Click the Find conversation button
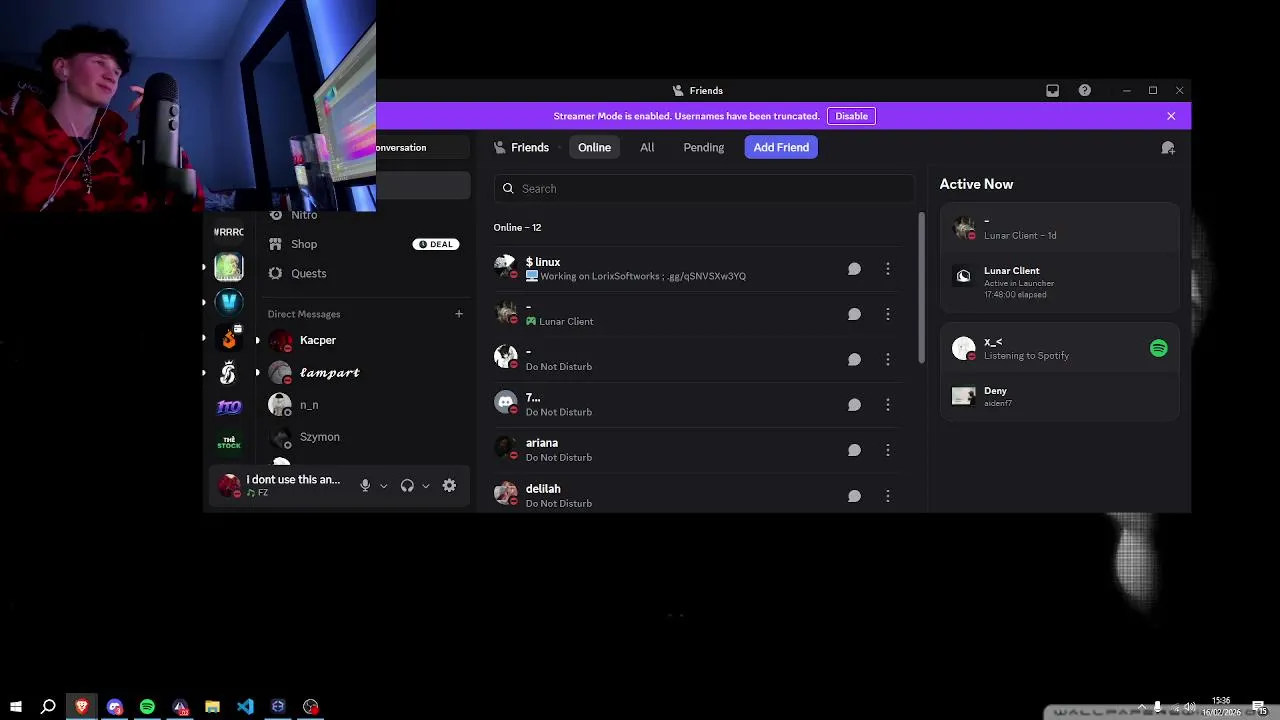 point(422,148)
